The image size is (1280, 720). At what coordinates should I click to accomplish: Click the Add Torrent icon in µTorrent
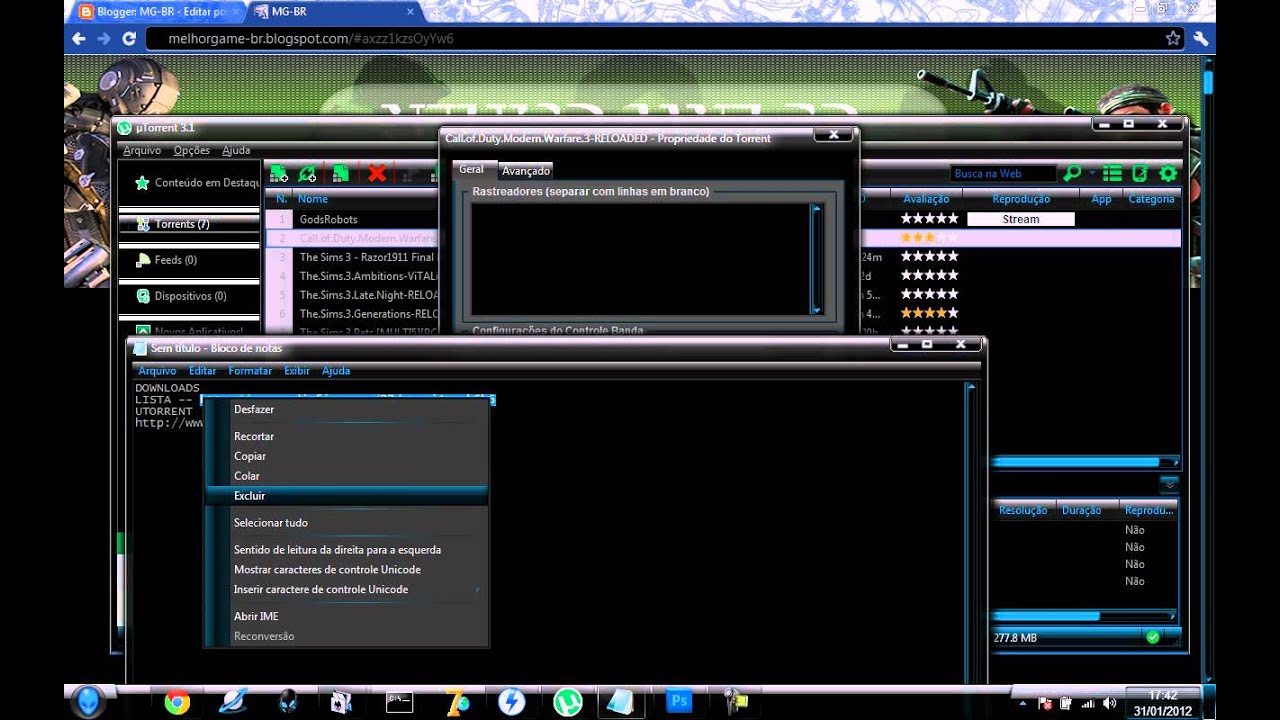pos(279,174)
